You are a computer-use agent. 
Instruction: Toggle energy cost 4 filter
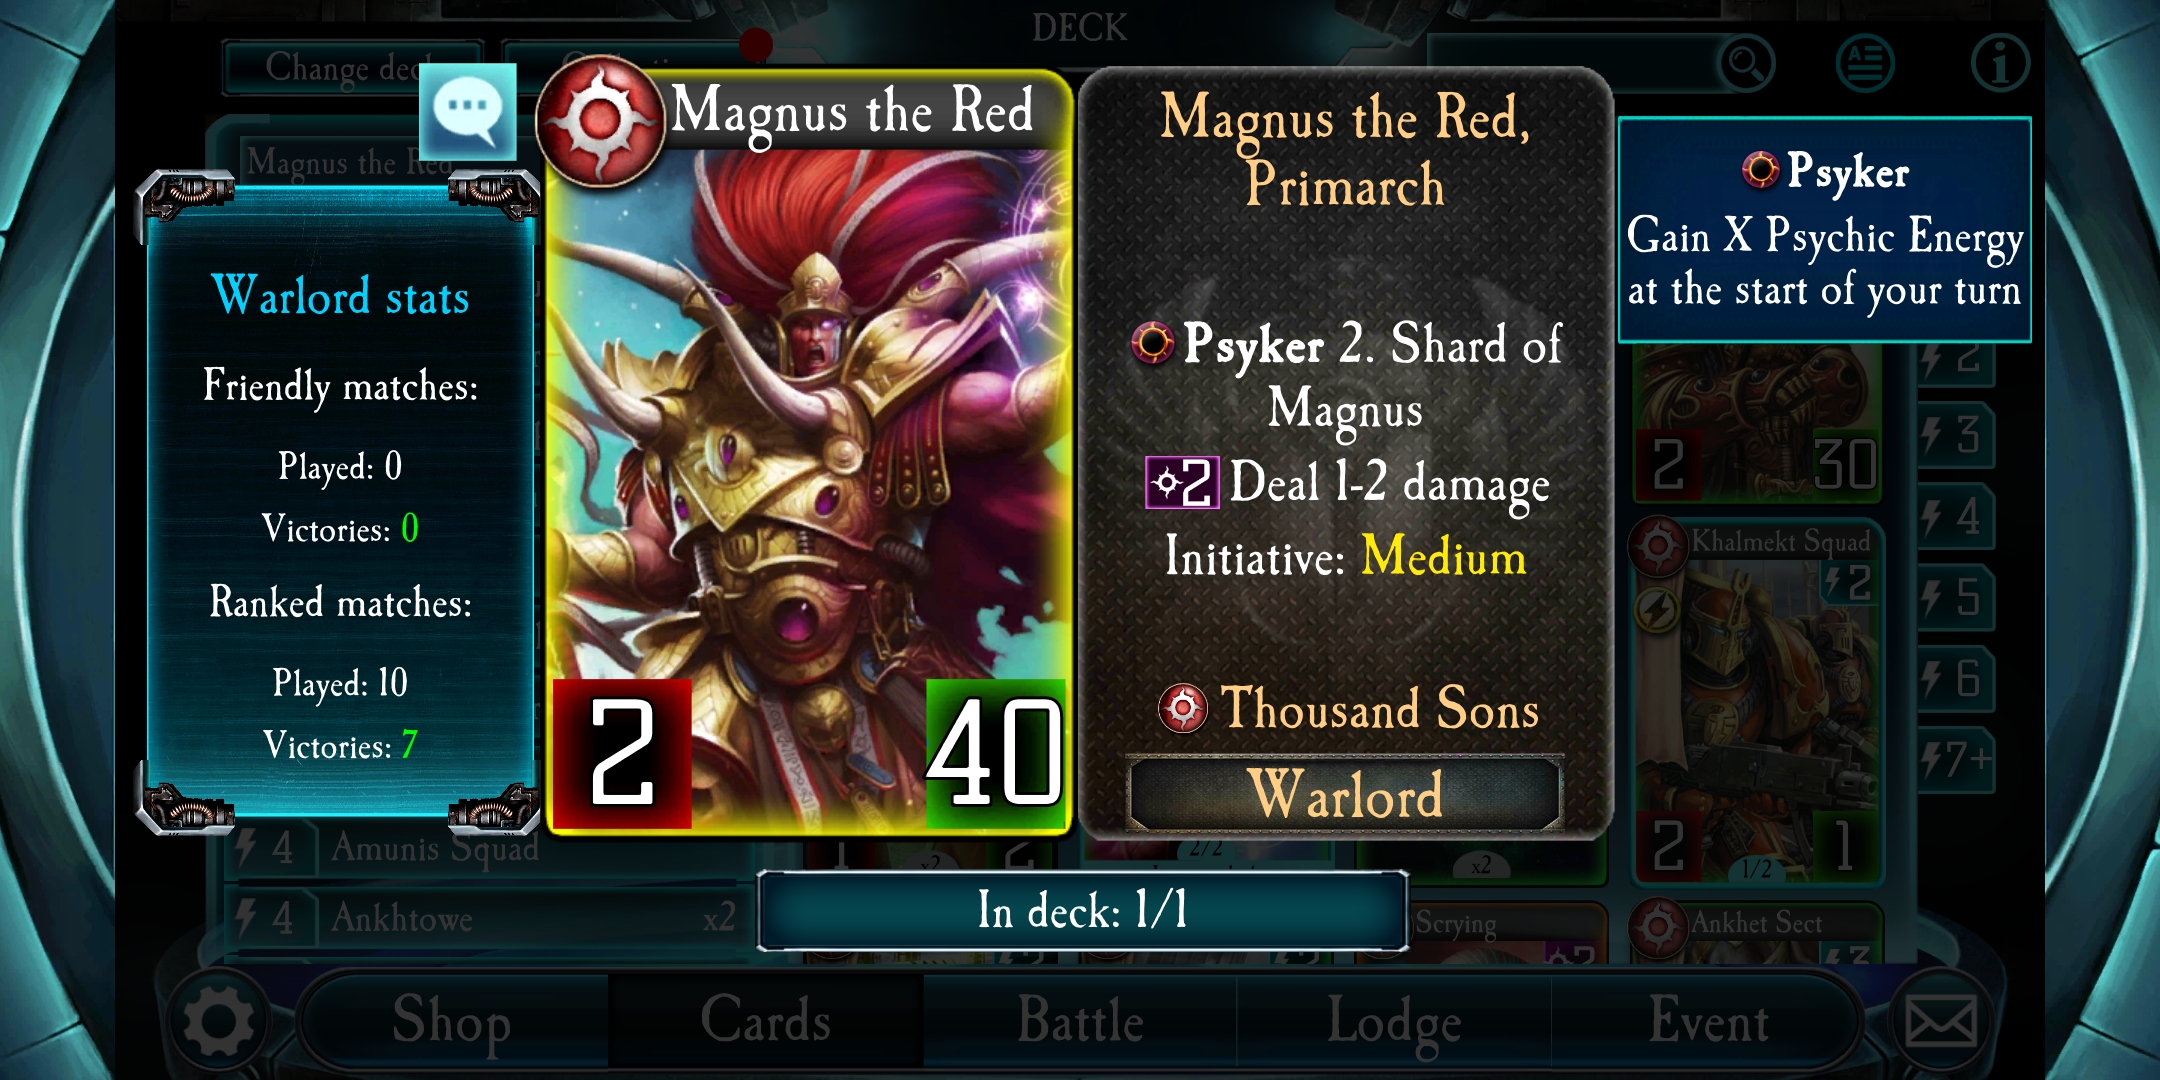coord(1955,517)
